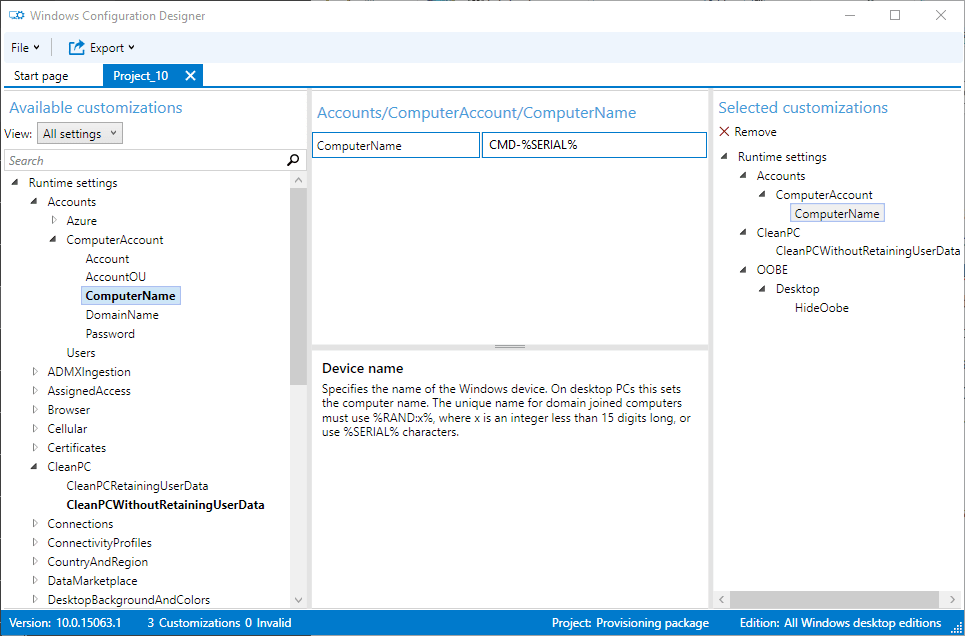Expand the Connections node

point(35,524)
